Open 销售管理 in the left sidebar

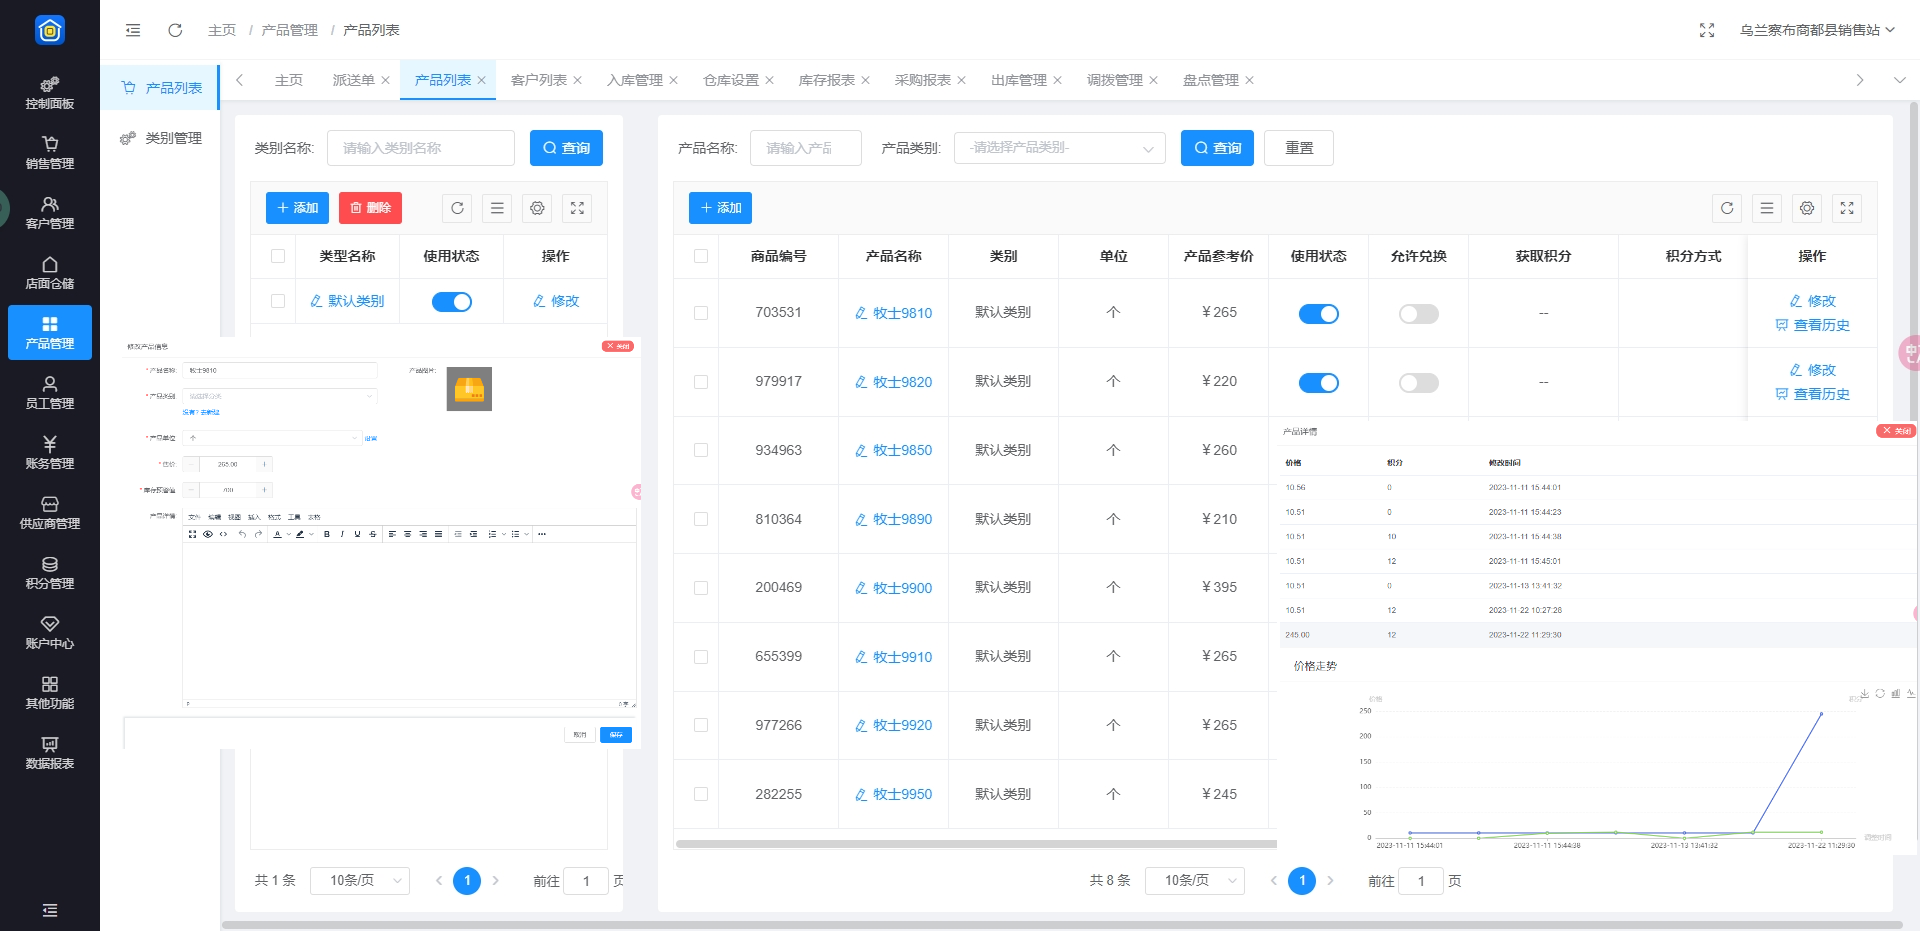point(50,152)
